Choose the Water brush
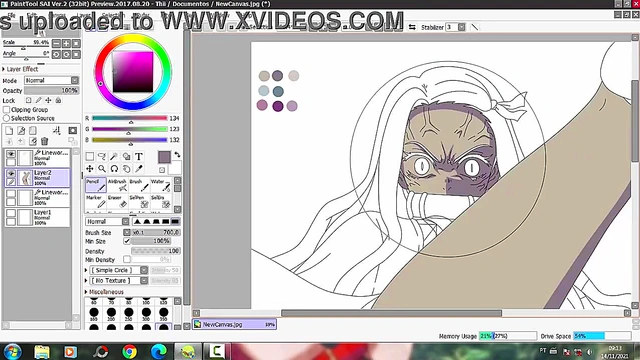Viewport: 640px width, 360px height. tap(160, 185)
